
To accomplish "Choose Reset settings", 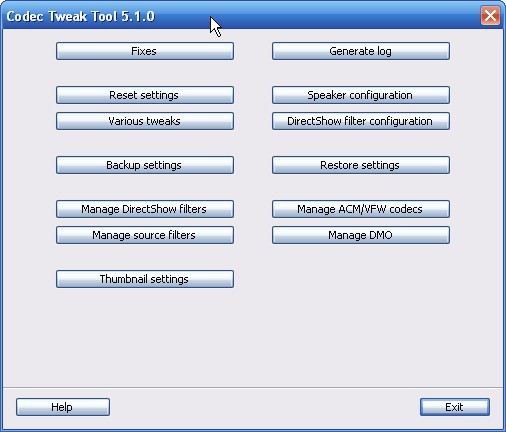I will click(x=145, y=95).
